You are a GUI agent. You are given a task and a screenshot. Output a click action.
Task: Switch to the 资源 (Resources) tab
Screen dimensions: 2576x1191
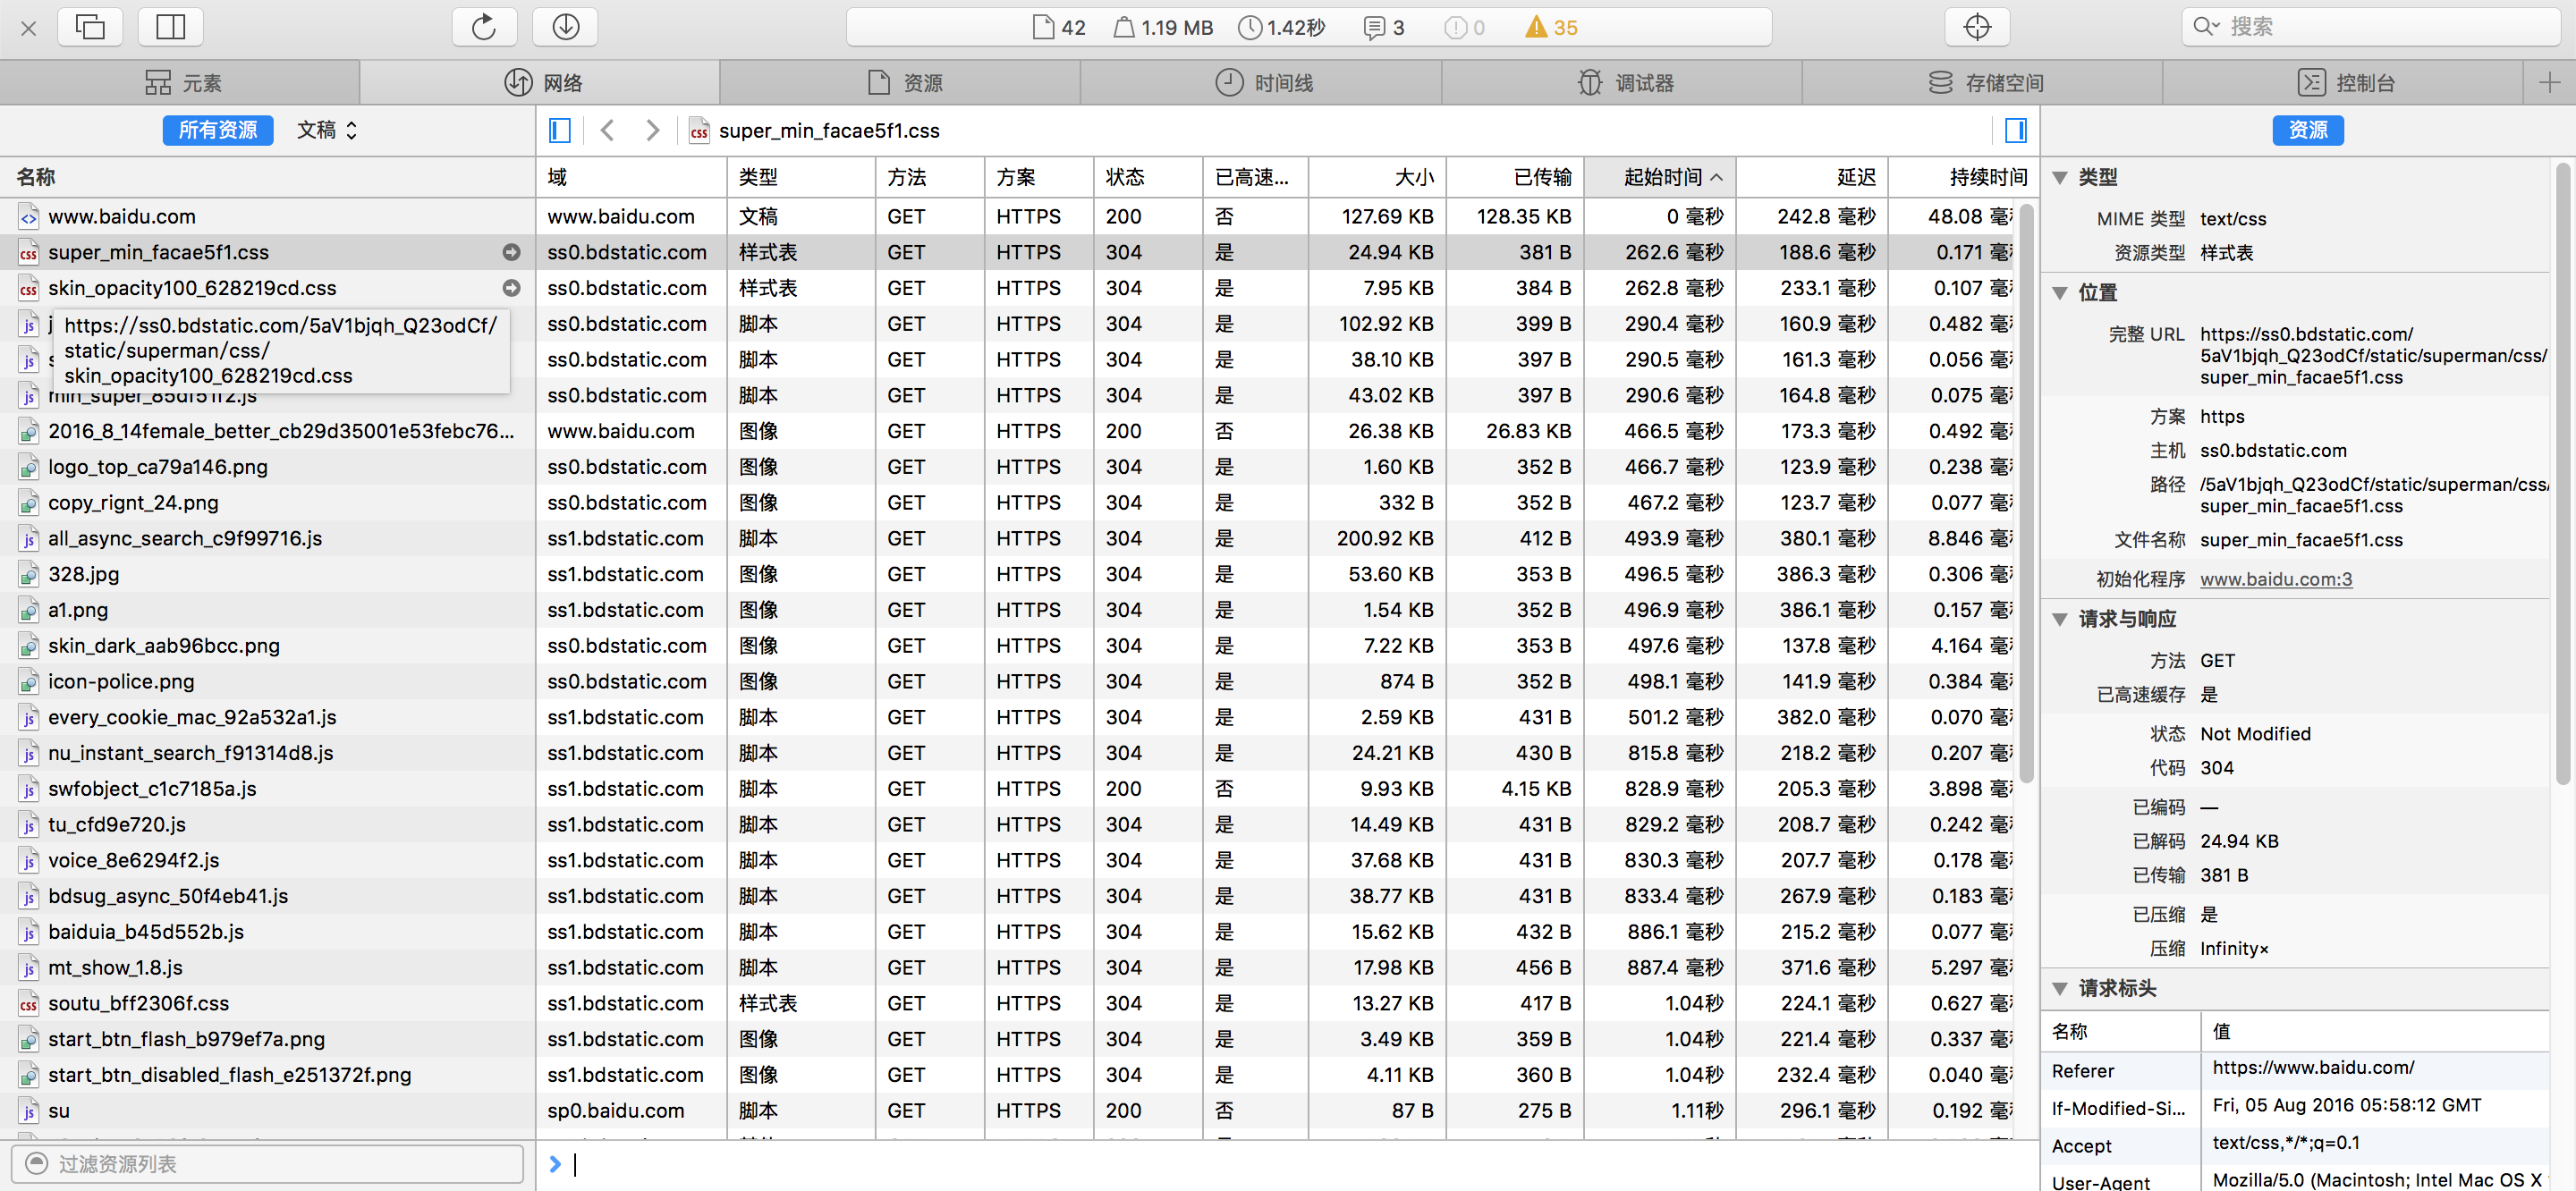coord(901,83)
